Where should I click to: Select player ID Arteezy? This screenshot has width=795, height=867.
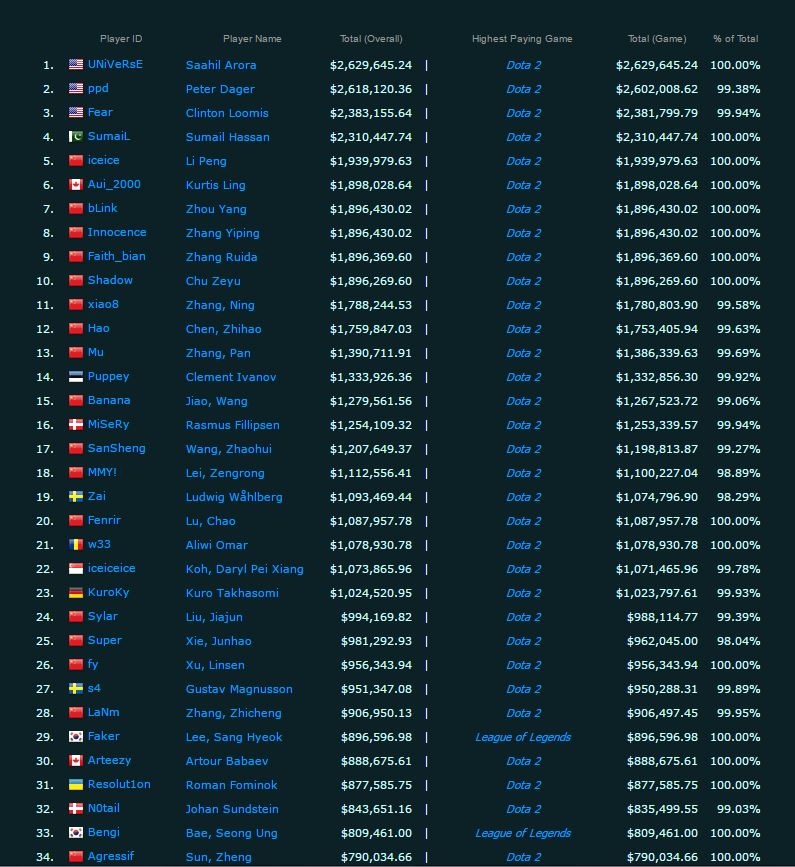click(109, 760)
